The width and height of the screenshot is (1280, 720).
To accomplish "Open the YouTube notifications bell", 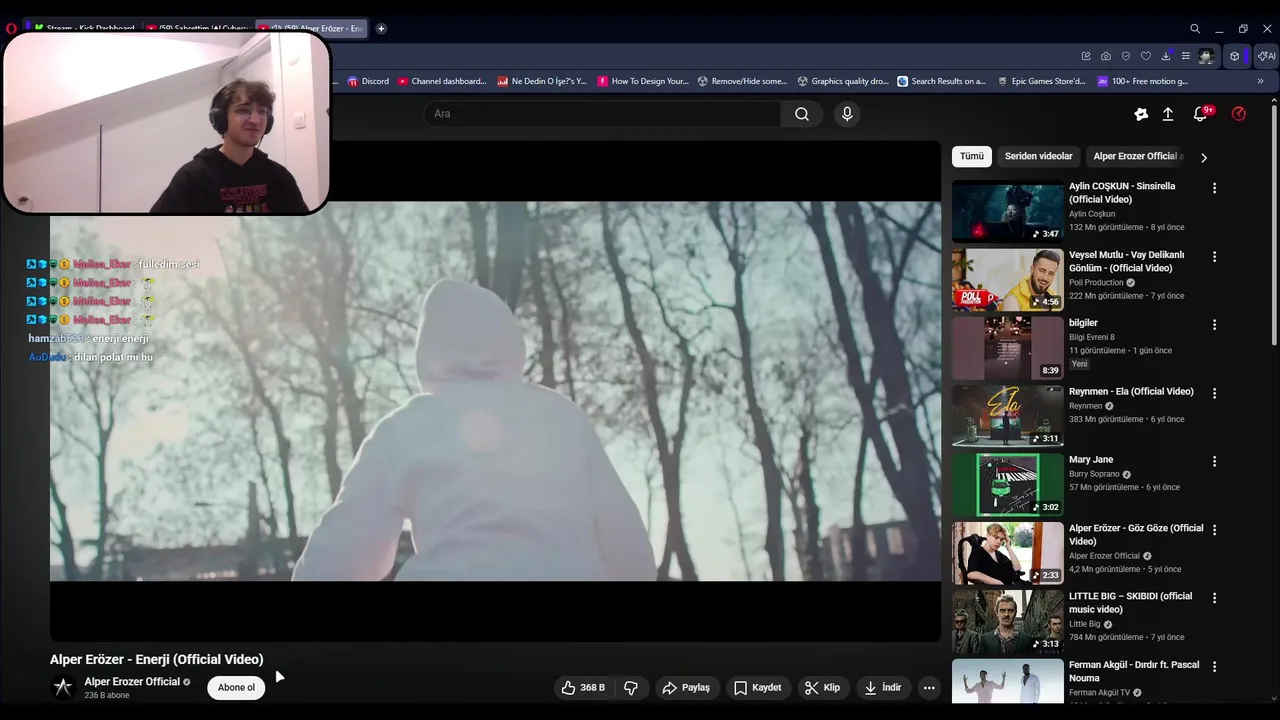I will (1201, 114).
